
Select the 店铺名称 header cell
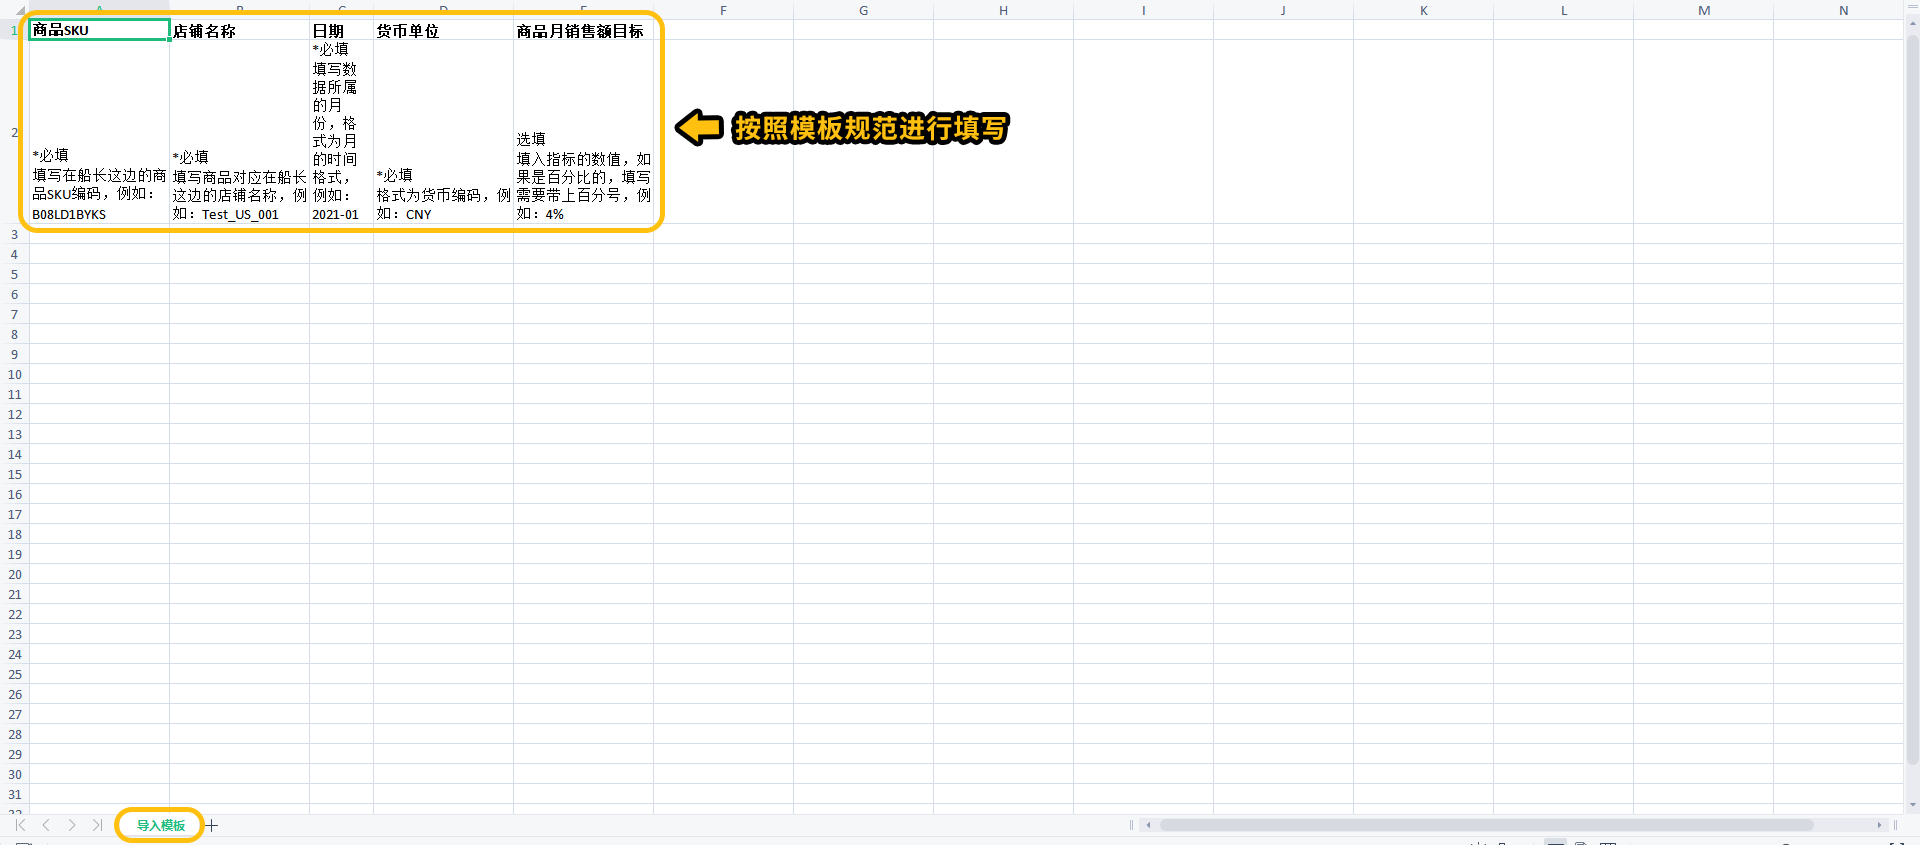pyautogui.click(x=239, y=30)
